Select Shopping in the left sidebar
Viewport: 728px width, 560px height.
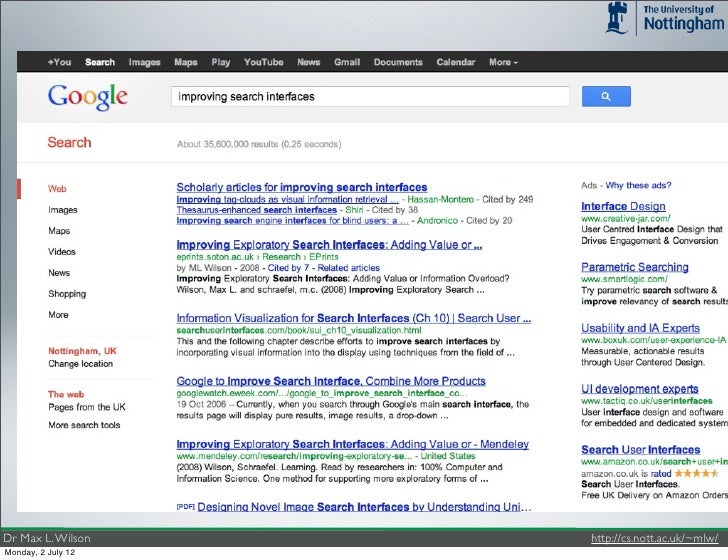point(67,294)
